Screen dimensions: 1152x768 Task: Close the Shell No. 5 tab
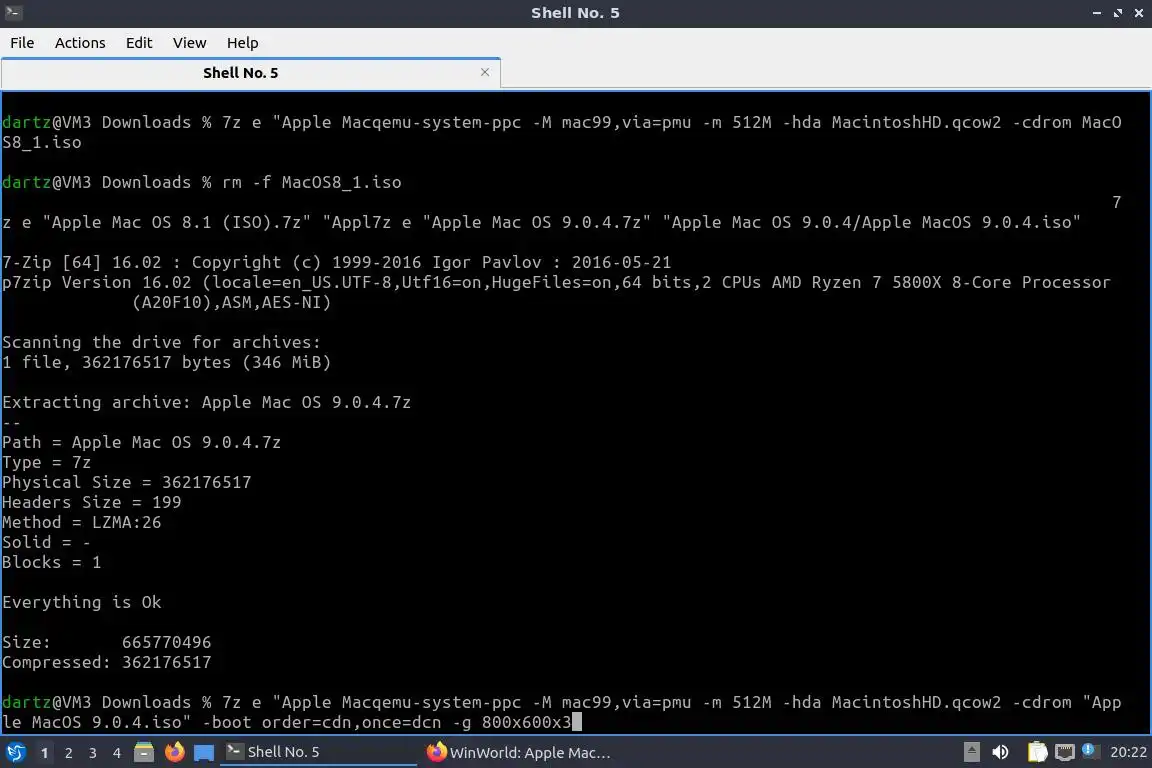[x=485, y=72]
